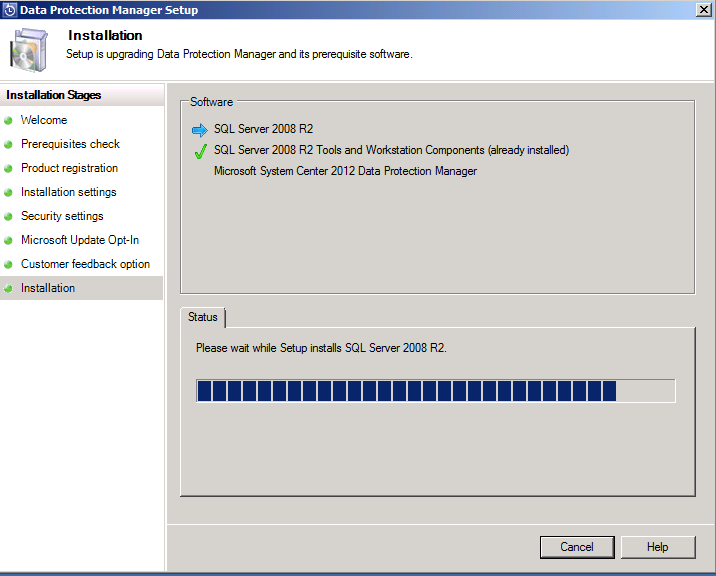Click the SQL Server 2008 R2 software entry
The height and width of the screenshot is (576, 716).
[263, 129]
